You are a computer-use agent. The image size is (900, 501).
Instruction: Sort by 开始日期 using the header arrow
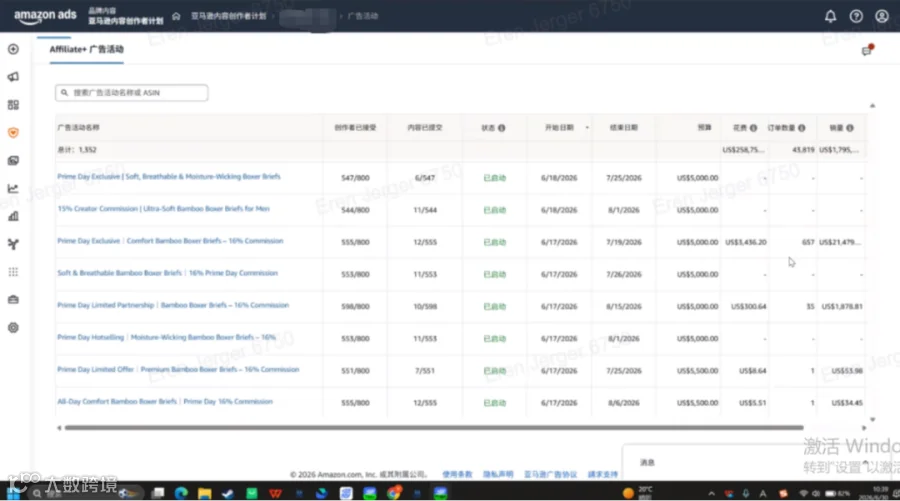pyautogui.click(x=587, y=127)
